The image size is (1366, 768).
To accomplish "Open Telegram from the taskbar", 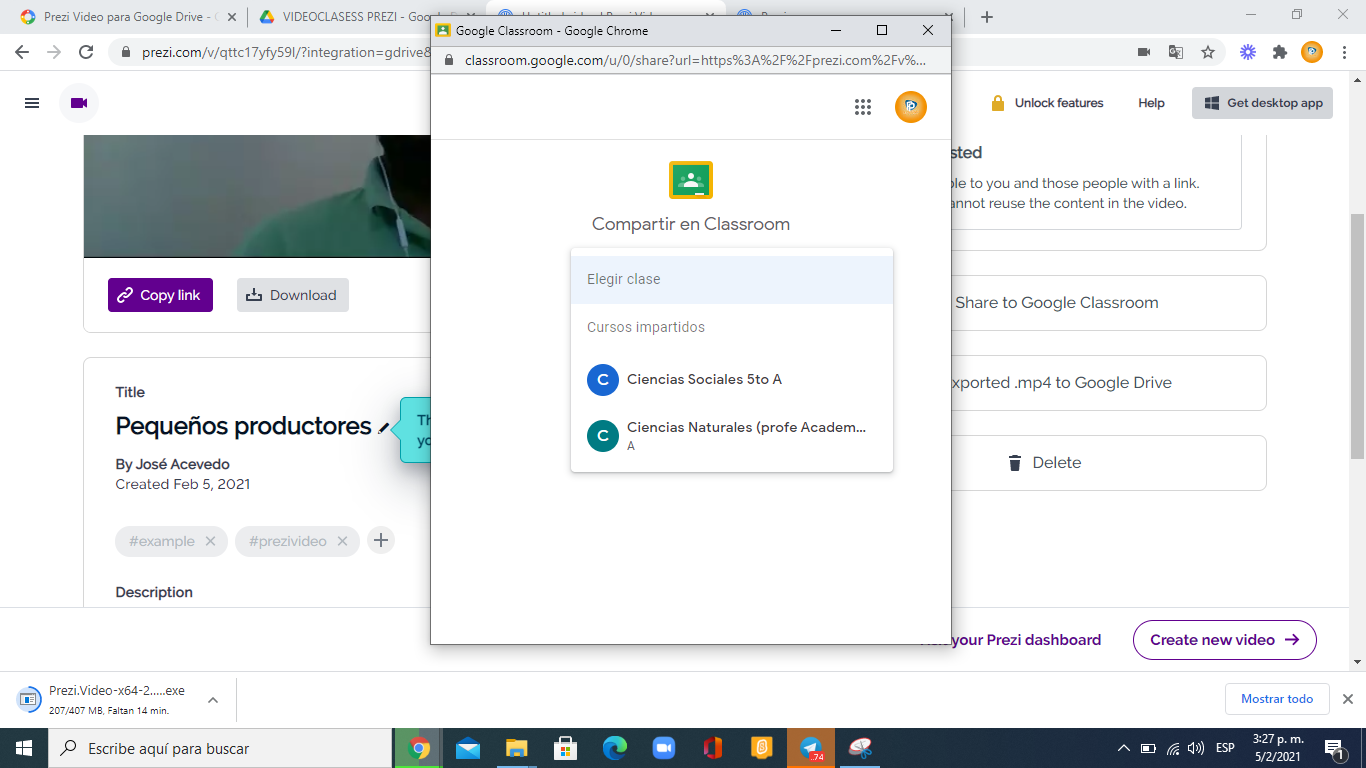I will coord(811,748).
